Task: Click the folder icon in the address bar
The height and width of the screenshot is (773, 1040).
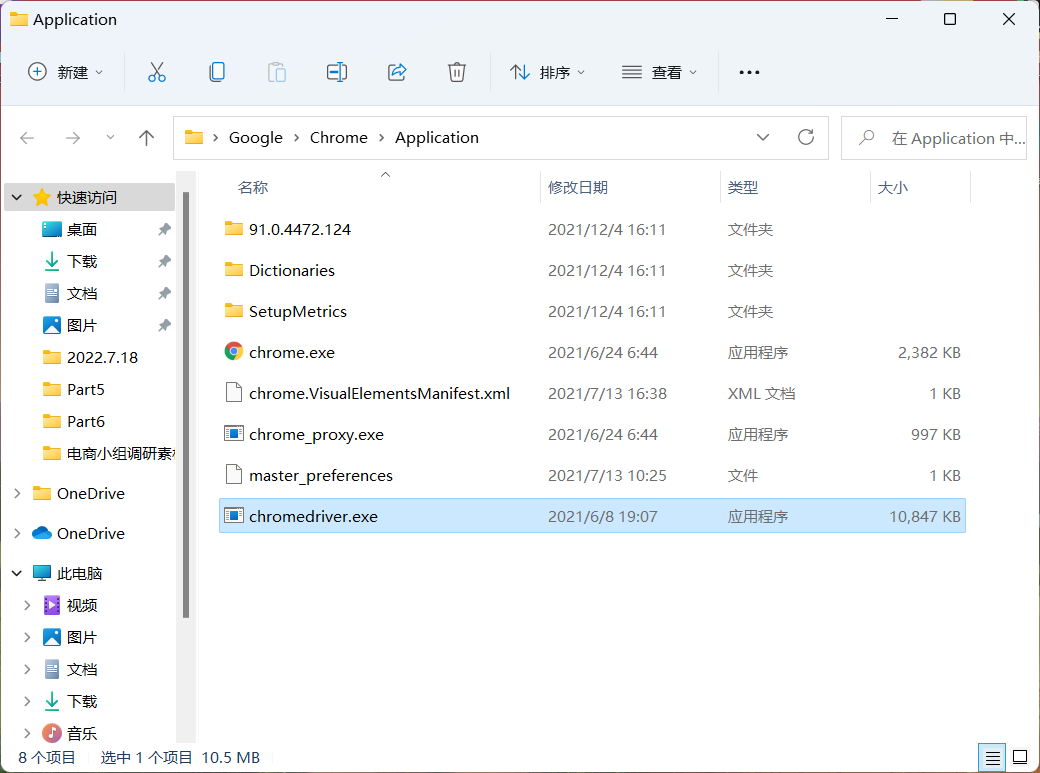Action: pyautogui.click(x=193, y=137)
